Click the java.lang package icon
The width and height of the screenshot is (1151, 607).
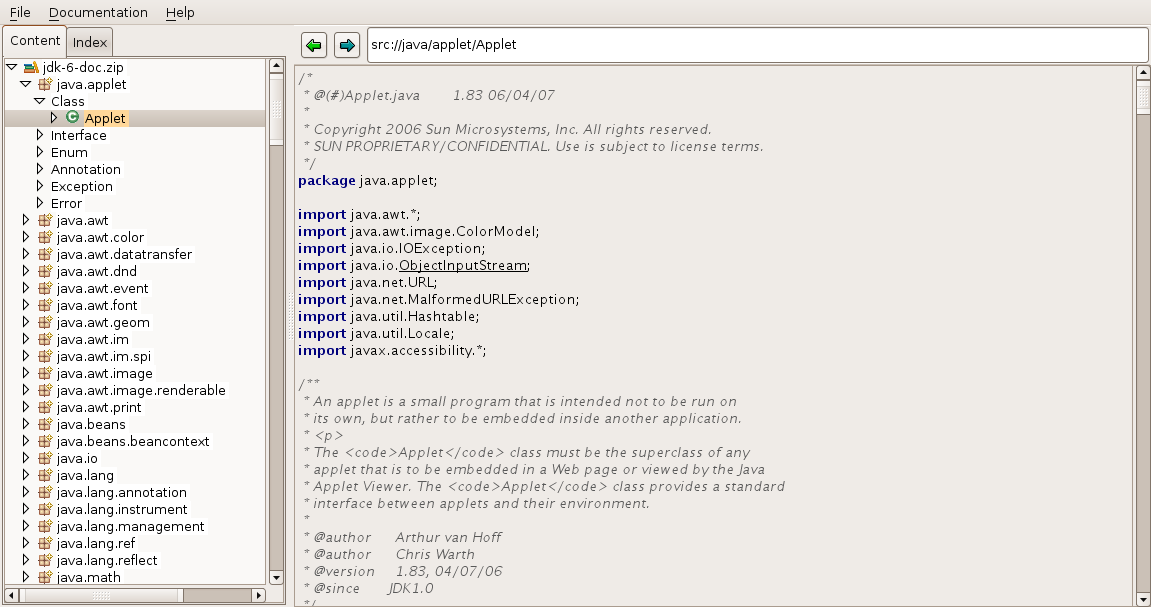[x=45, y=475]
